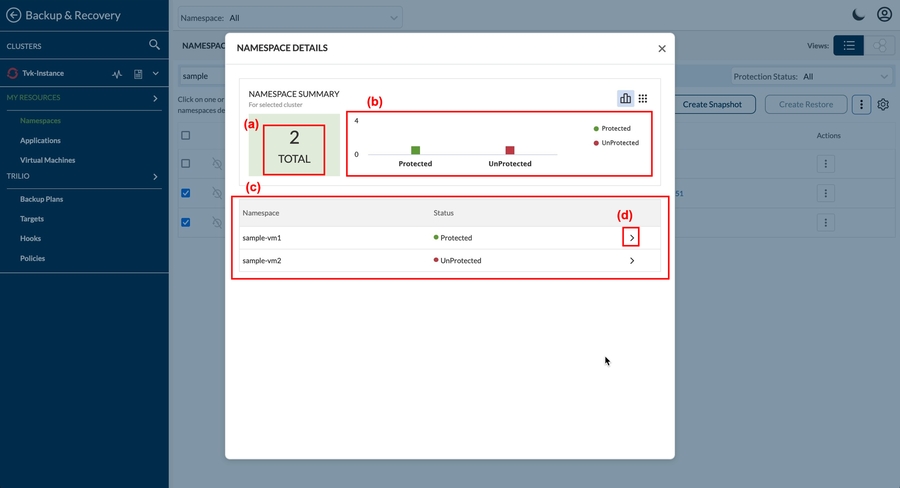Switch summary to bar chart view
This screenshot has height=488, width=900.
click(x=626, y=98)
